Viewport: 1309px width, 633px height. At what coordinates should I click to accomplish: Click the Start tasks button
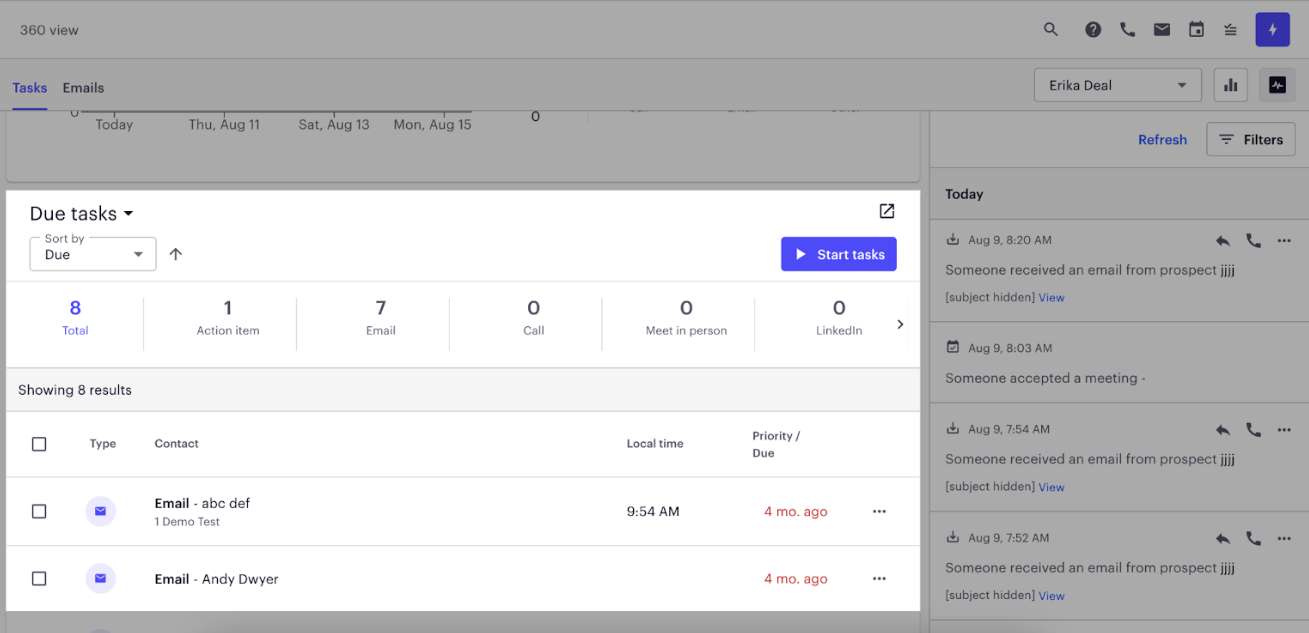(x=839, y=254)
